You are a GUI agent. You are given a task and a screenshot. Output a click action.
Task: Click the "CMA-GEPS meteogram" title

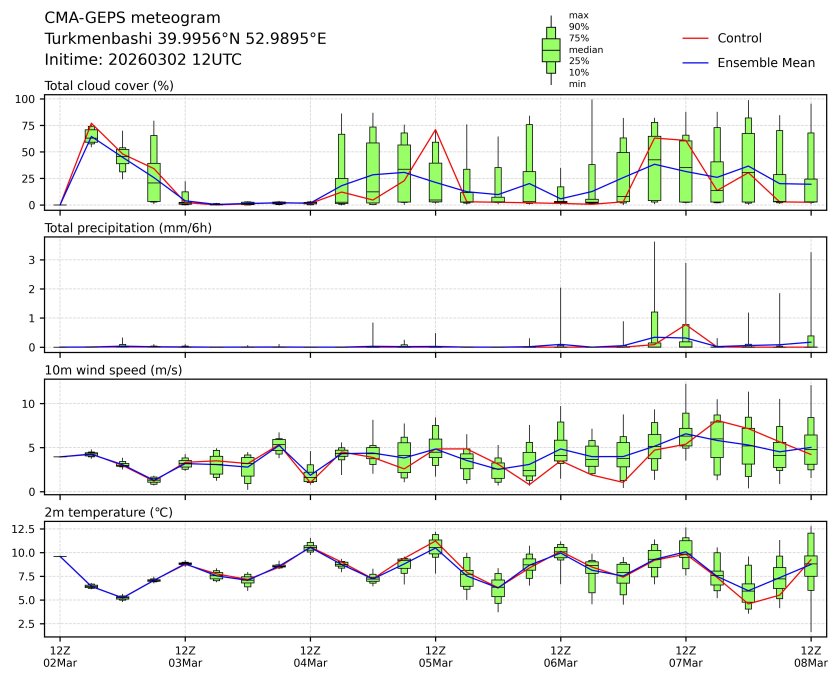pyautogui.click(x=127, y=18)
